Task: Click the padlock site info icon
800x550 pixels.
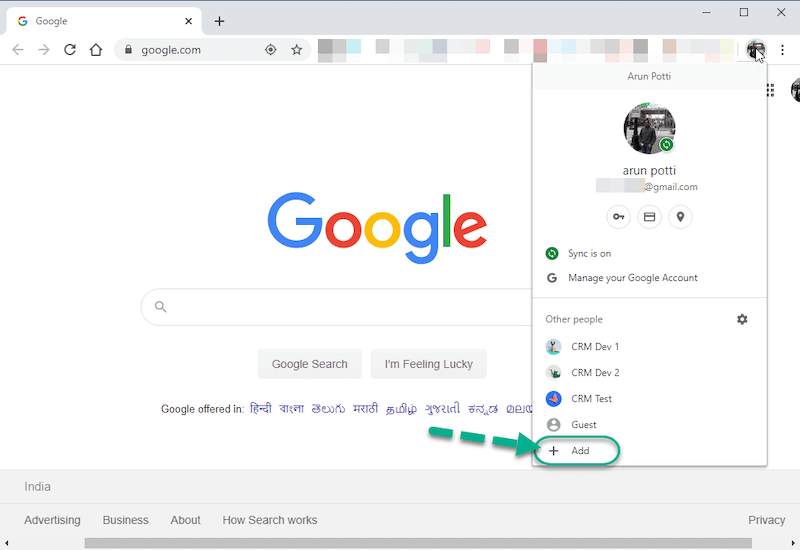Action: click(x=129, y=49)
